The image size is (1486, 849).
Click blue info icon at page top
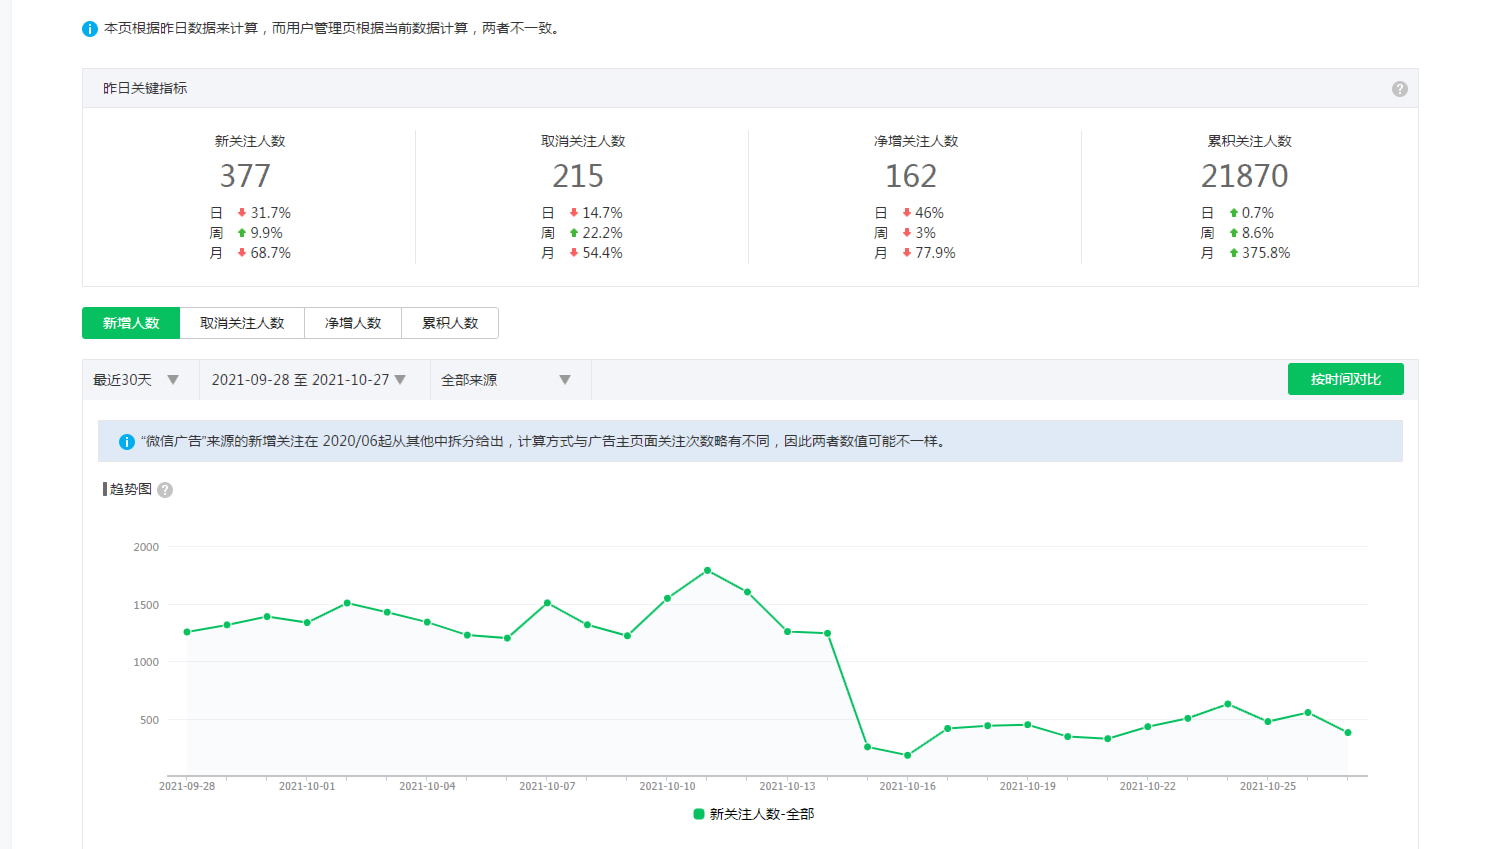click(90, 29)
